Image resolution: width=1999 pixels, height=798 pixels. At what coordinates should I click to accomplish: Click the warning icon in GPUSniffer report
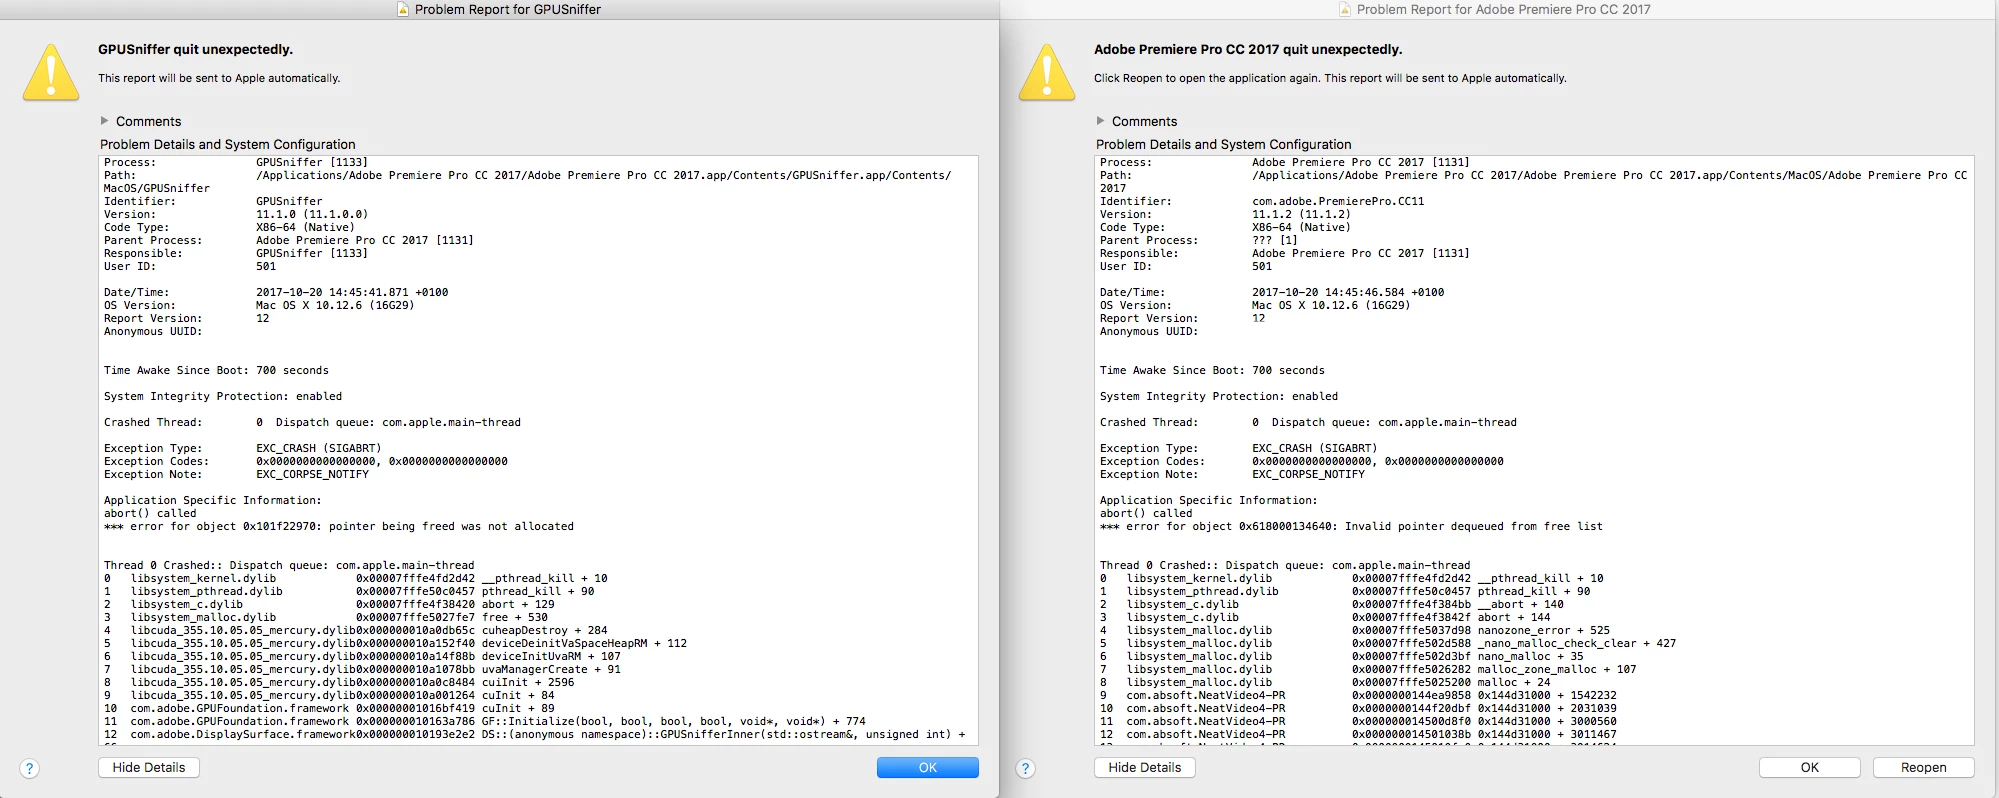[51, 72]
